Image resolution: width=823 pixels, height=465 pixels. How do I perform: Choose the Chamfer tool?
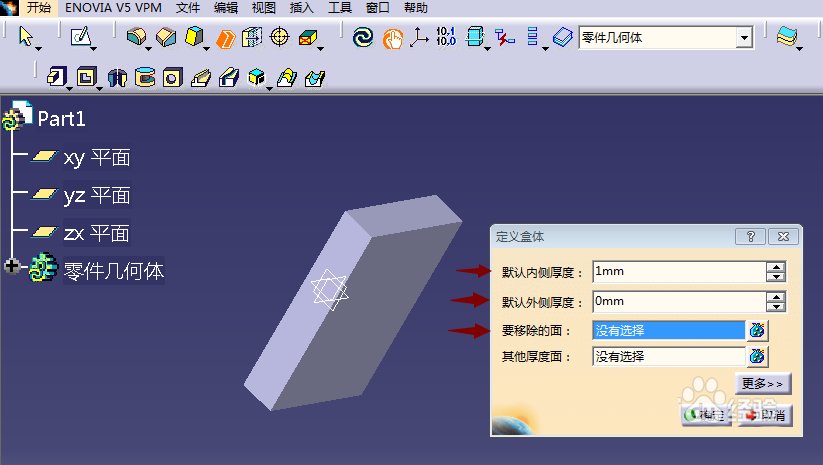(166, 37)
